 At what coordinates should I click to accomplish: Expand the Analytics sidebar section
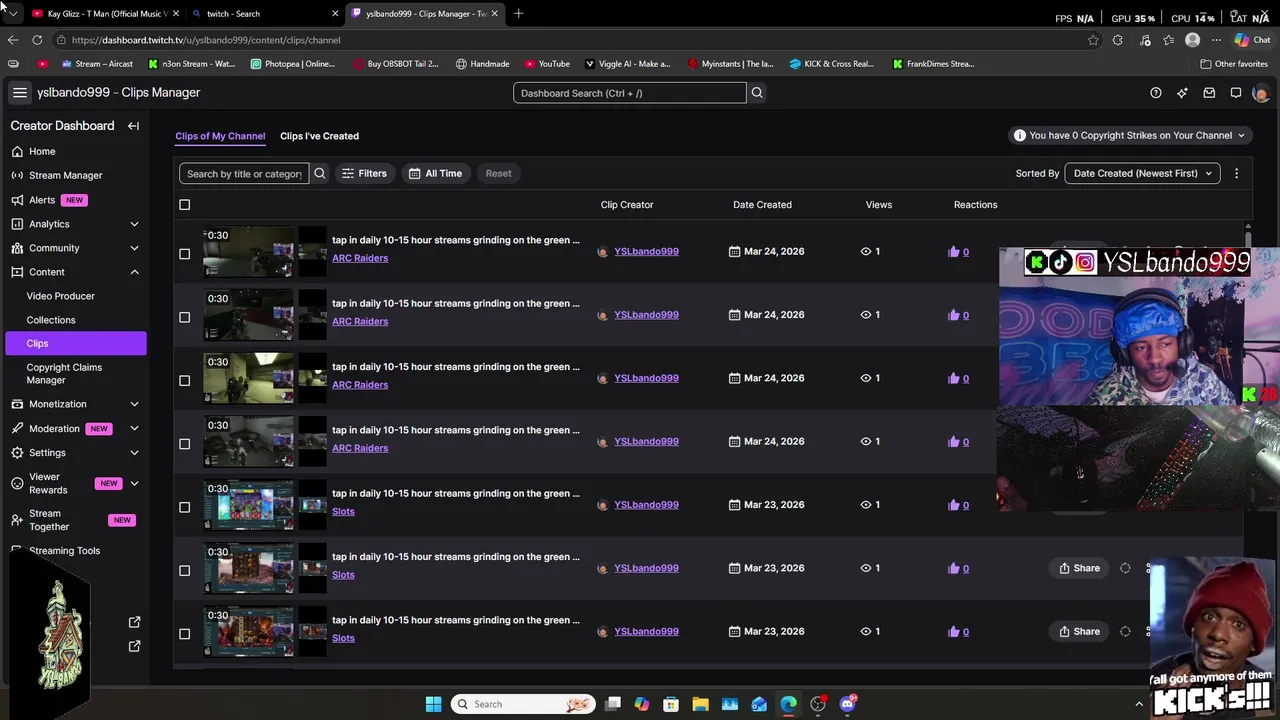tap(134, 224)
